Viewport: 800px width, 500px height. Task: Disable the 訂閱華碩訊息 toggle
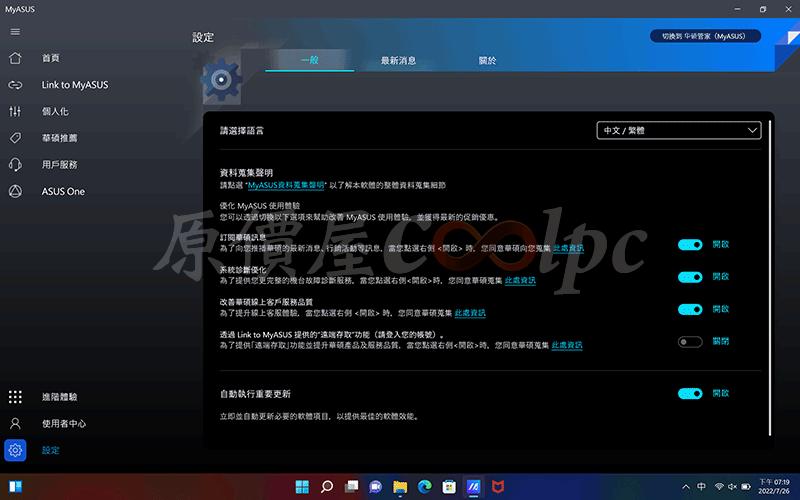coord(690,245)
